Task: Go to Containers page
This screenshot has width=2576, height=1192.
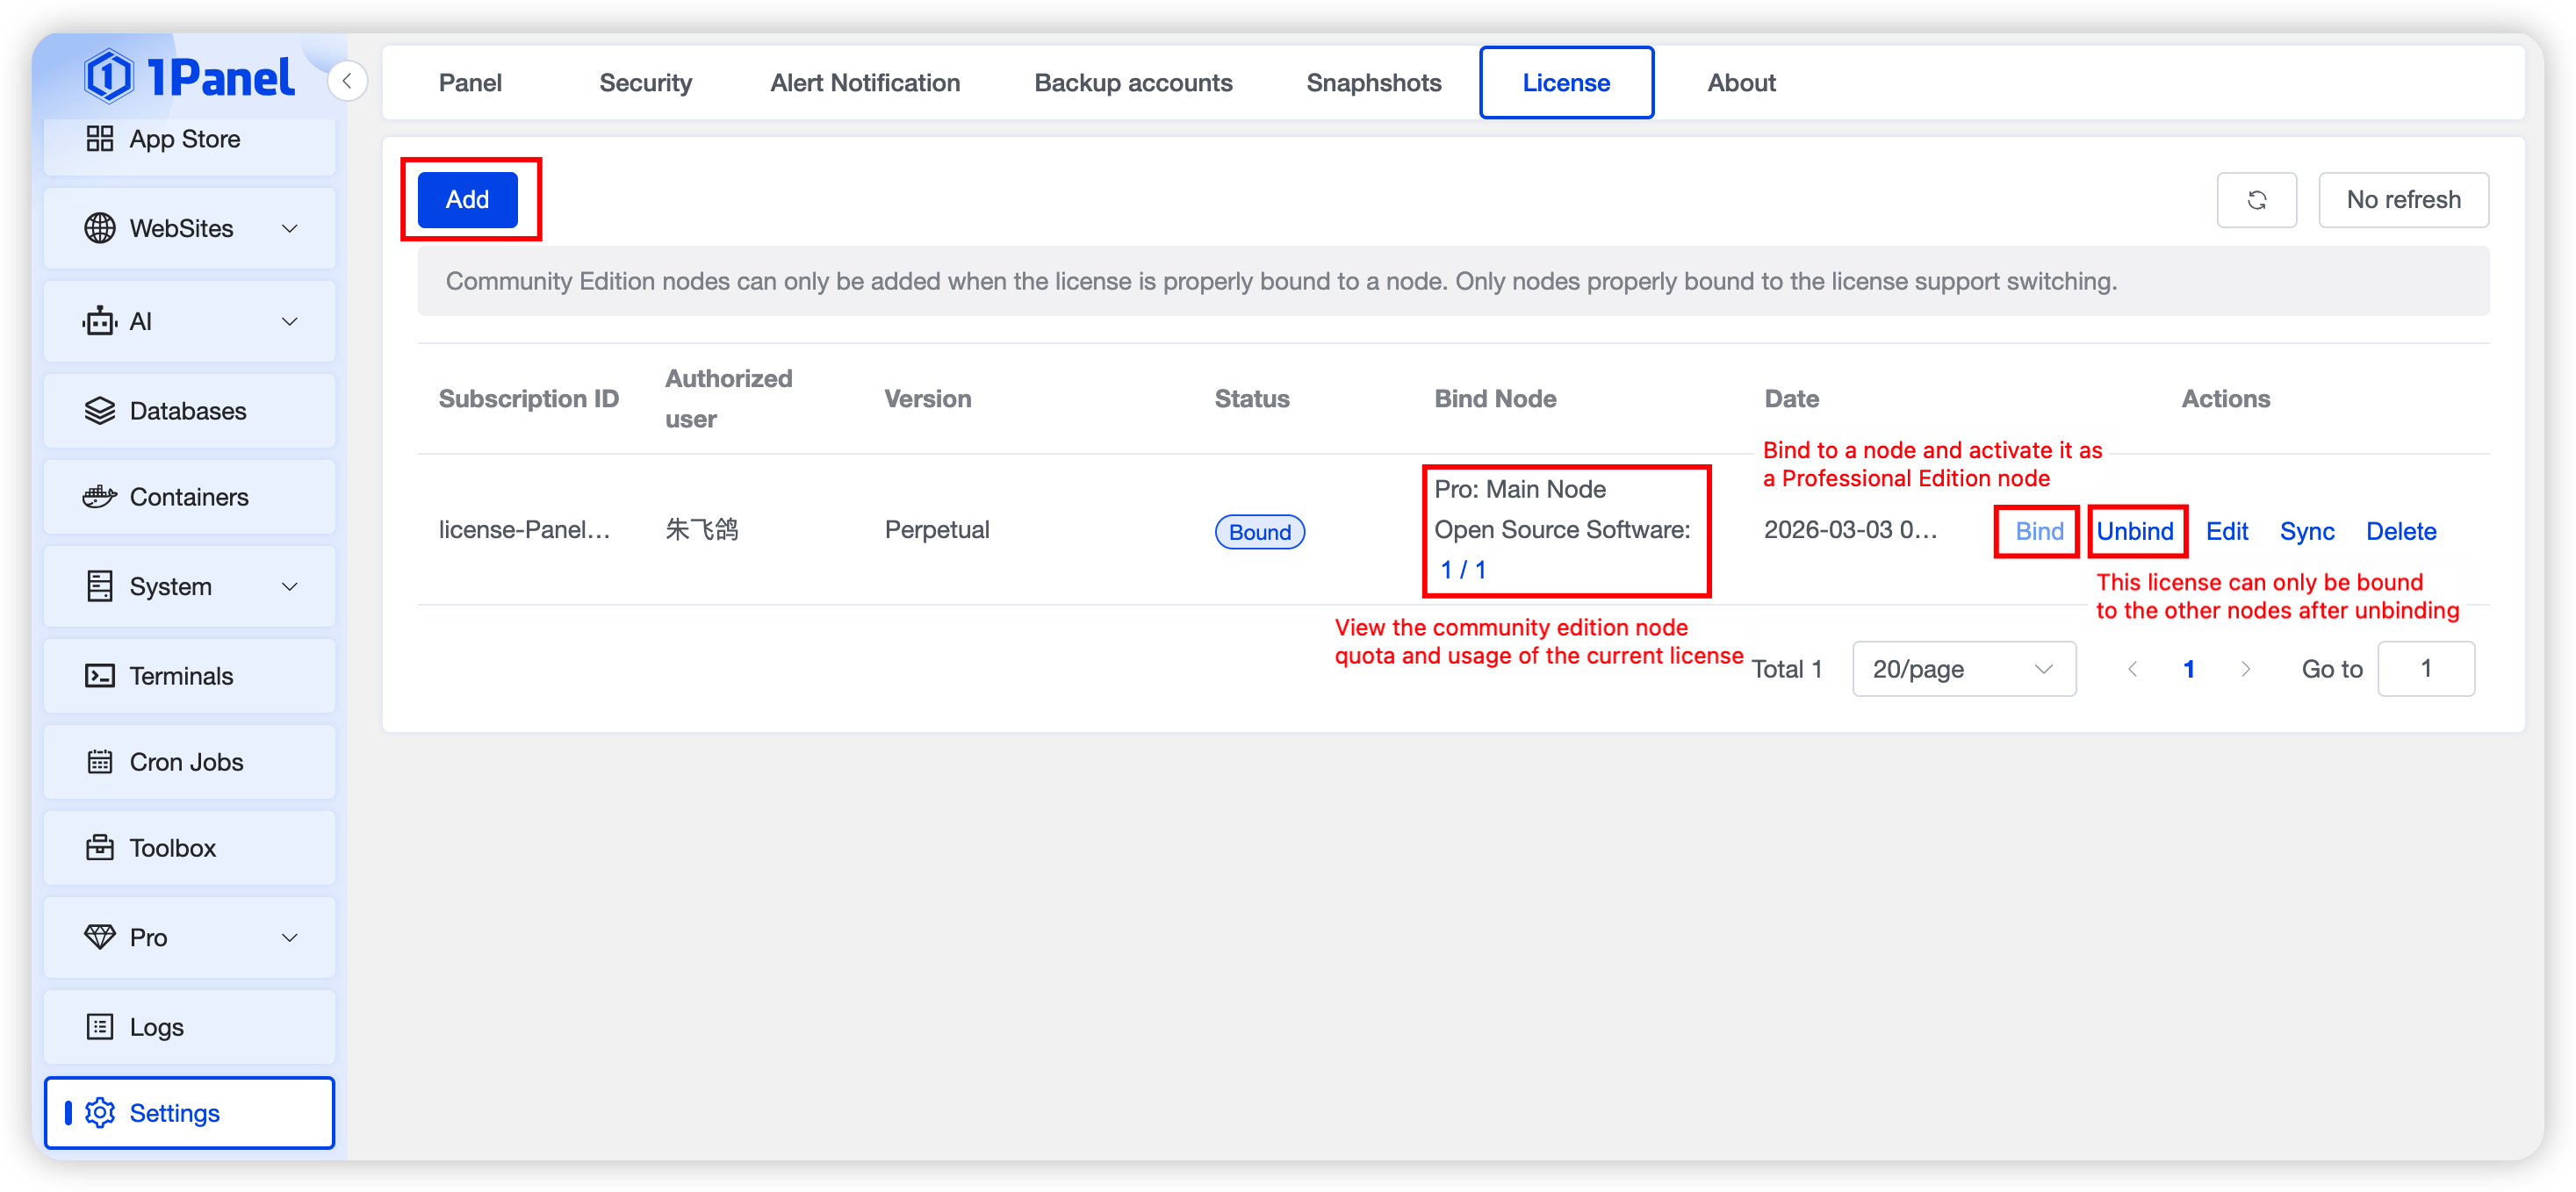Action: [x=189, y=497]
